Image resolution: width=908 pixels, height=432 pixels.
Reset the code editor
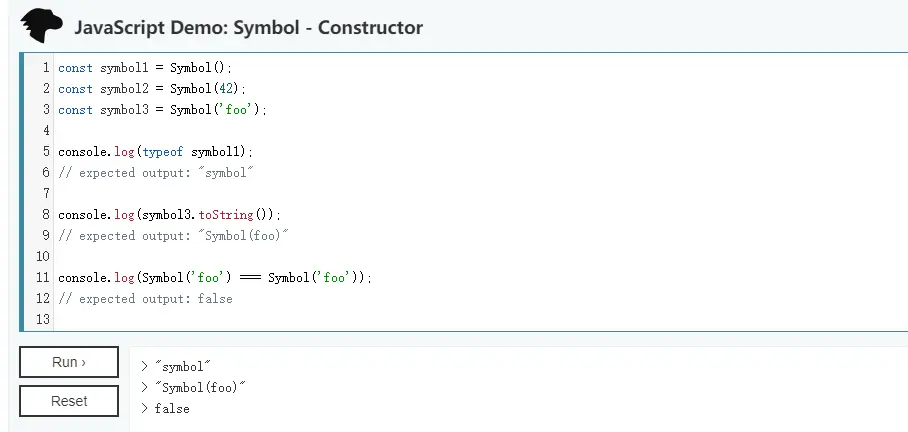(x=69, y=401)
